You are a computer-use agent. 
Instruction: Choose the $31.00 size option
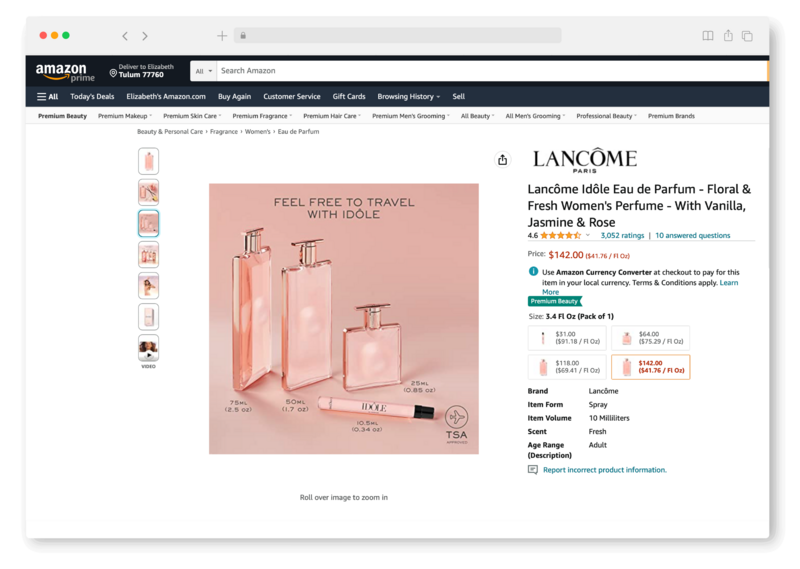tap(567, 338)
